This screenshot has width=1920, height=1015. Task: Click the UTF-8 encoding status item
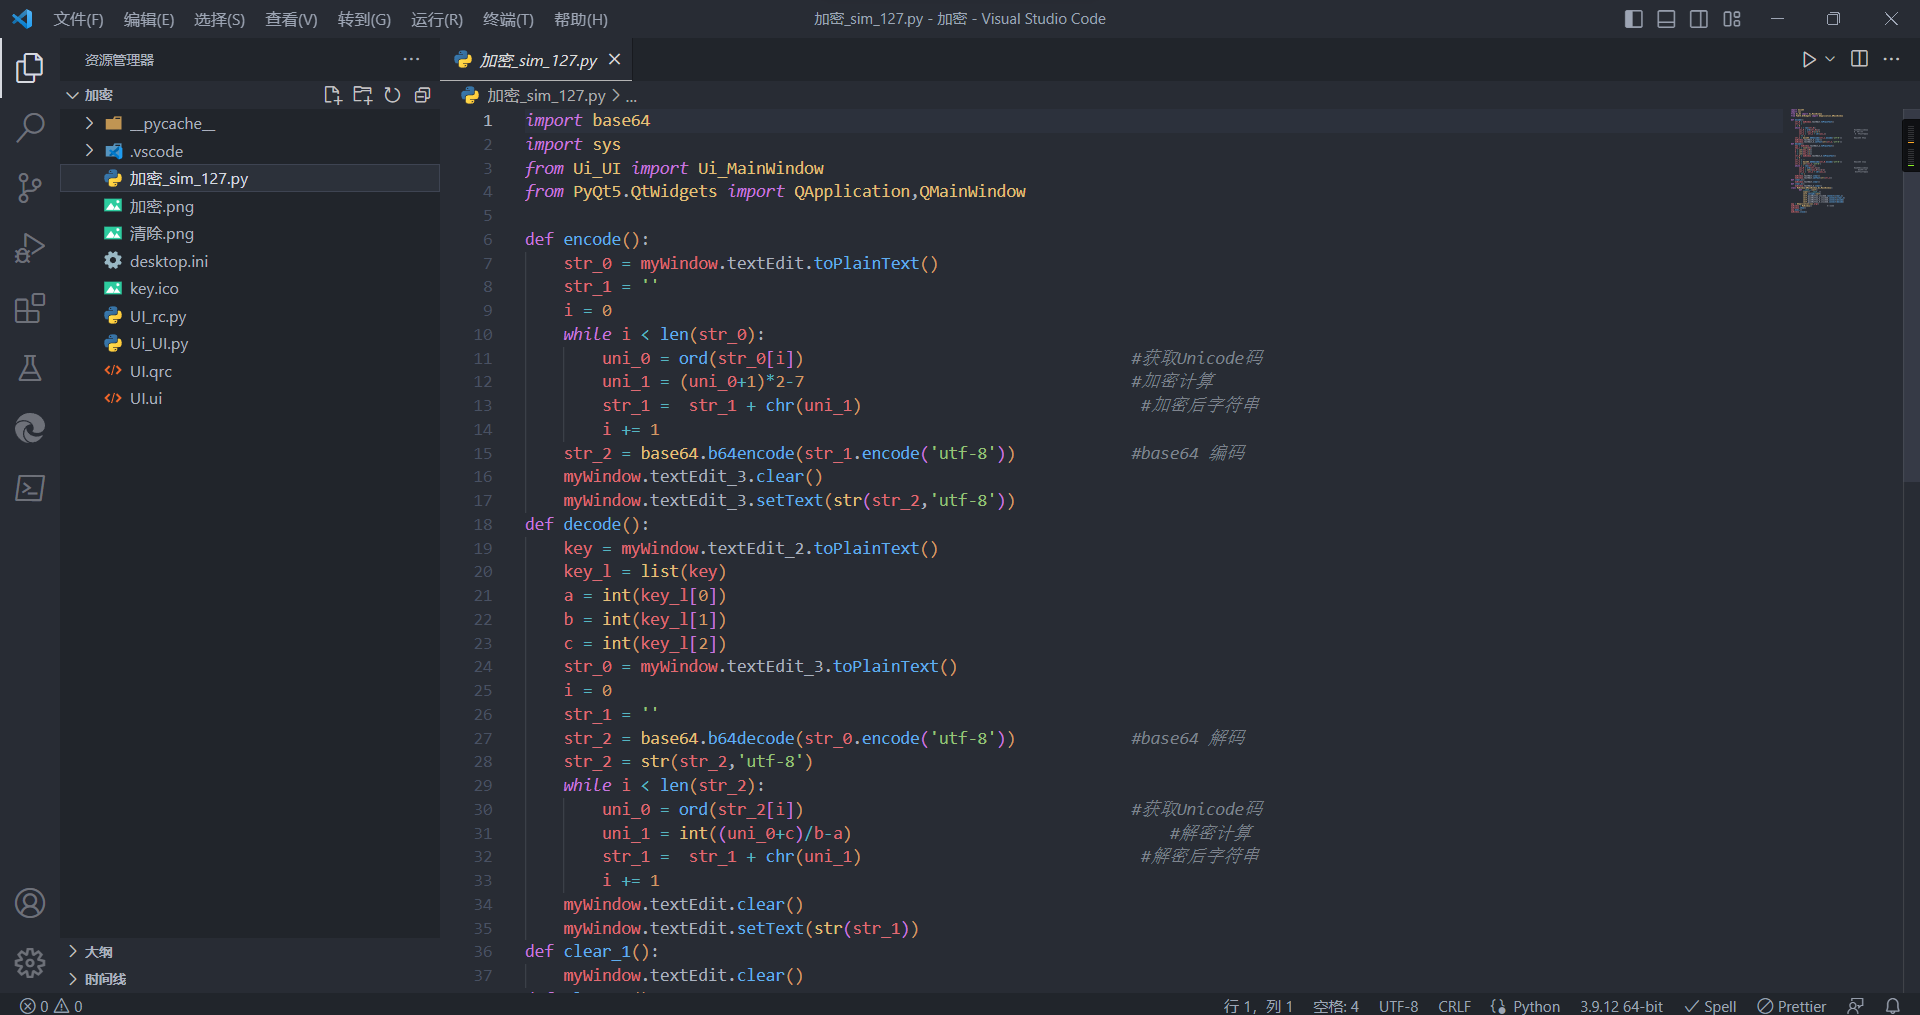point(1398,1006)
